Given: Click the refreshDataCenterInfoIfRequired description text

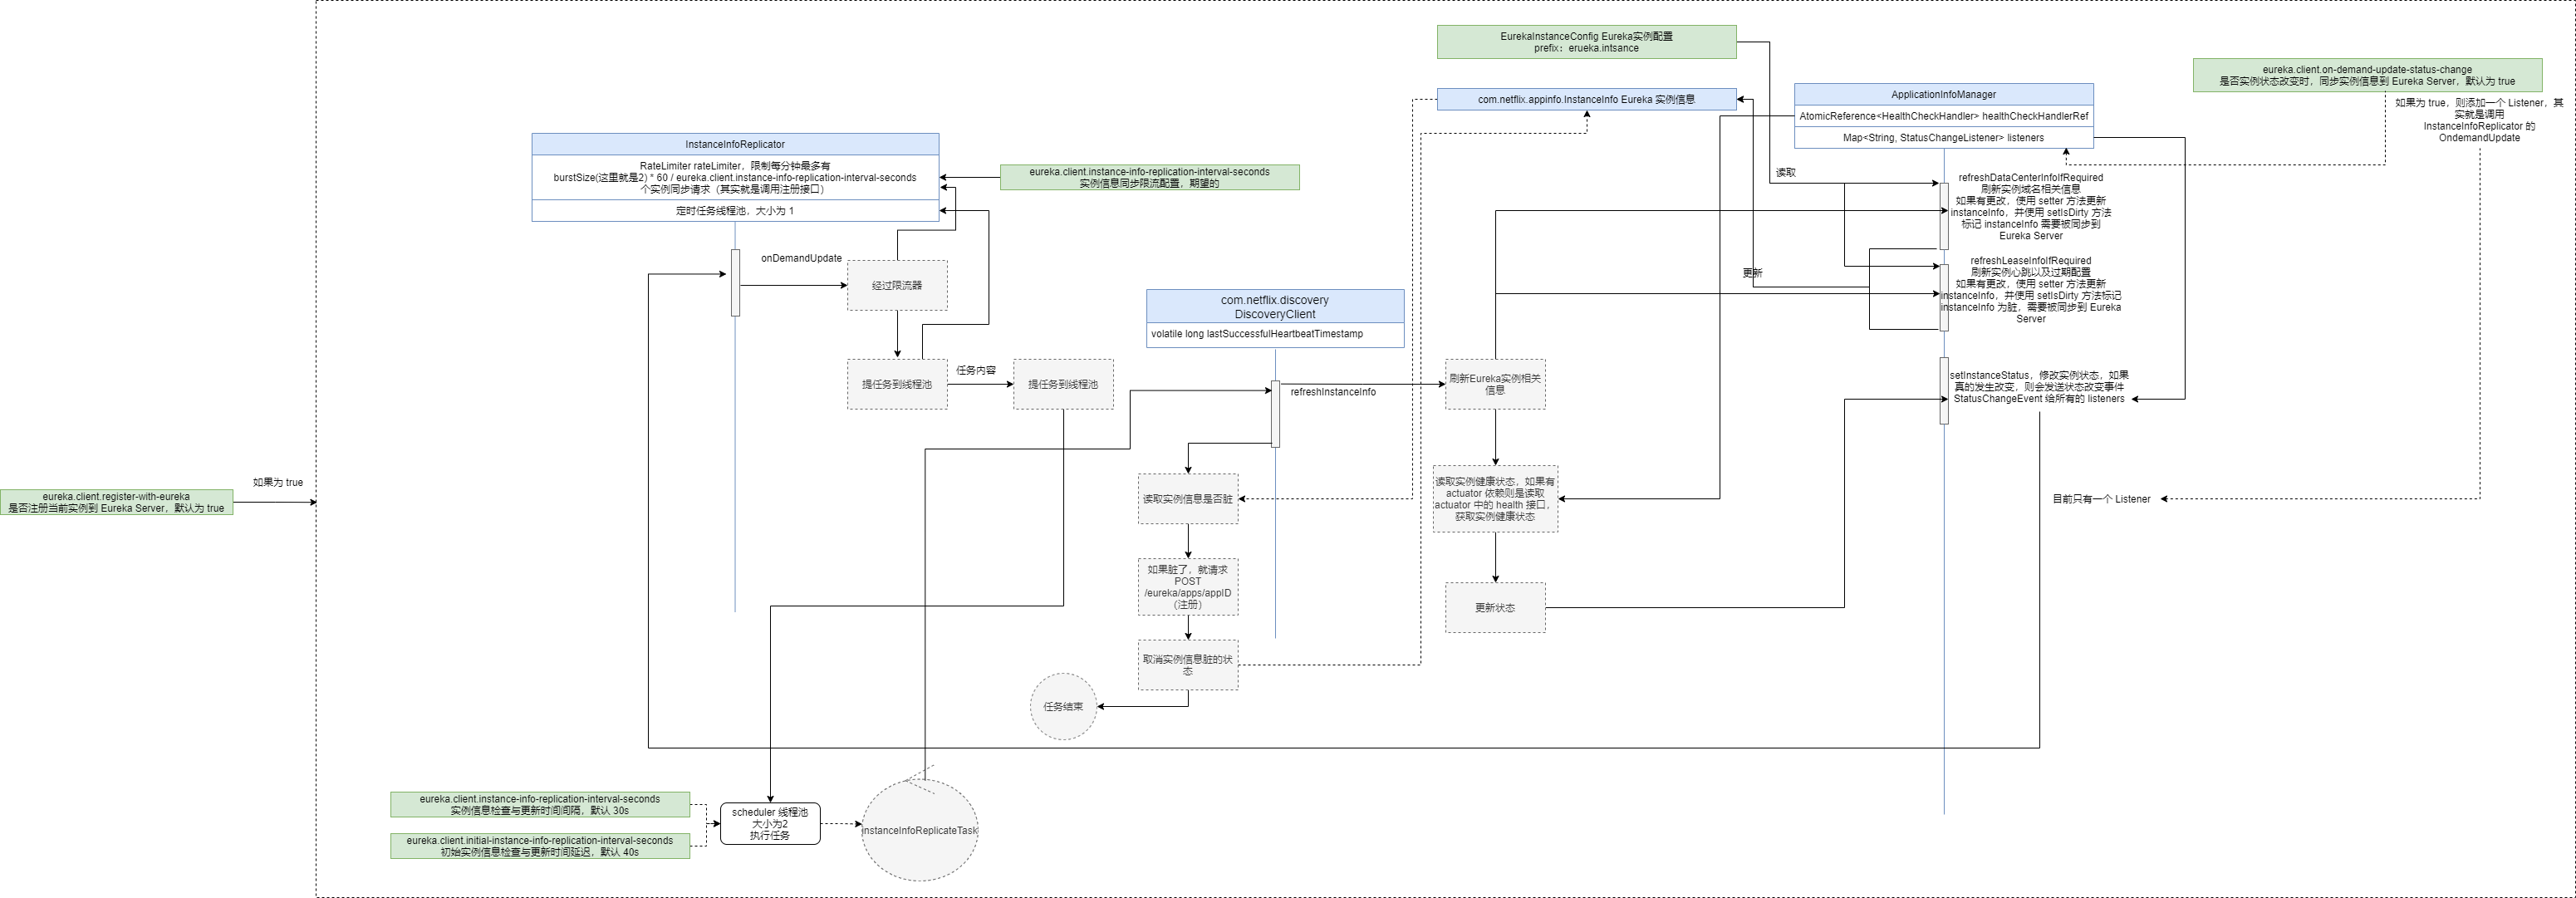Looking at the screenshot, I should pos(2030,206).
